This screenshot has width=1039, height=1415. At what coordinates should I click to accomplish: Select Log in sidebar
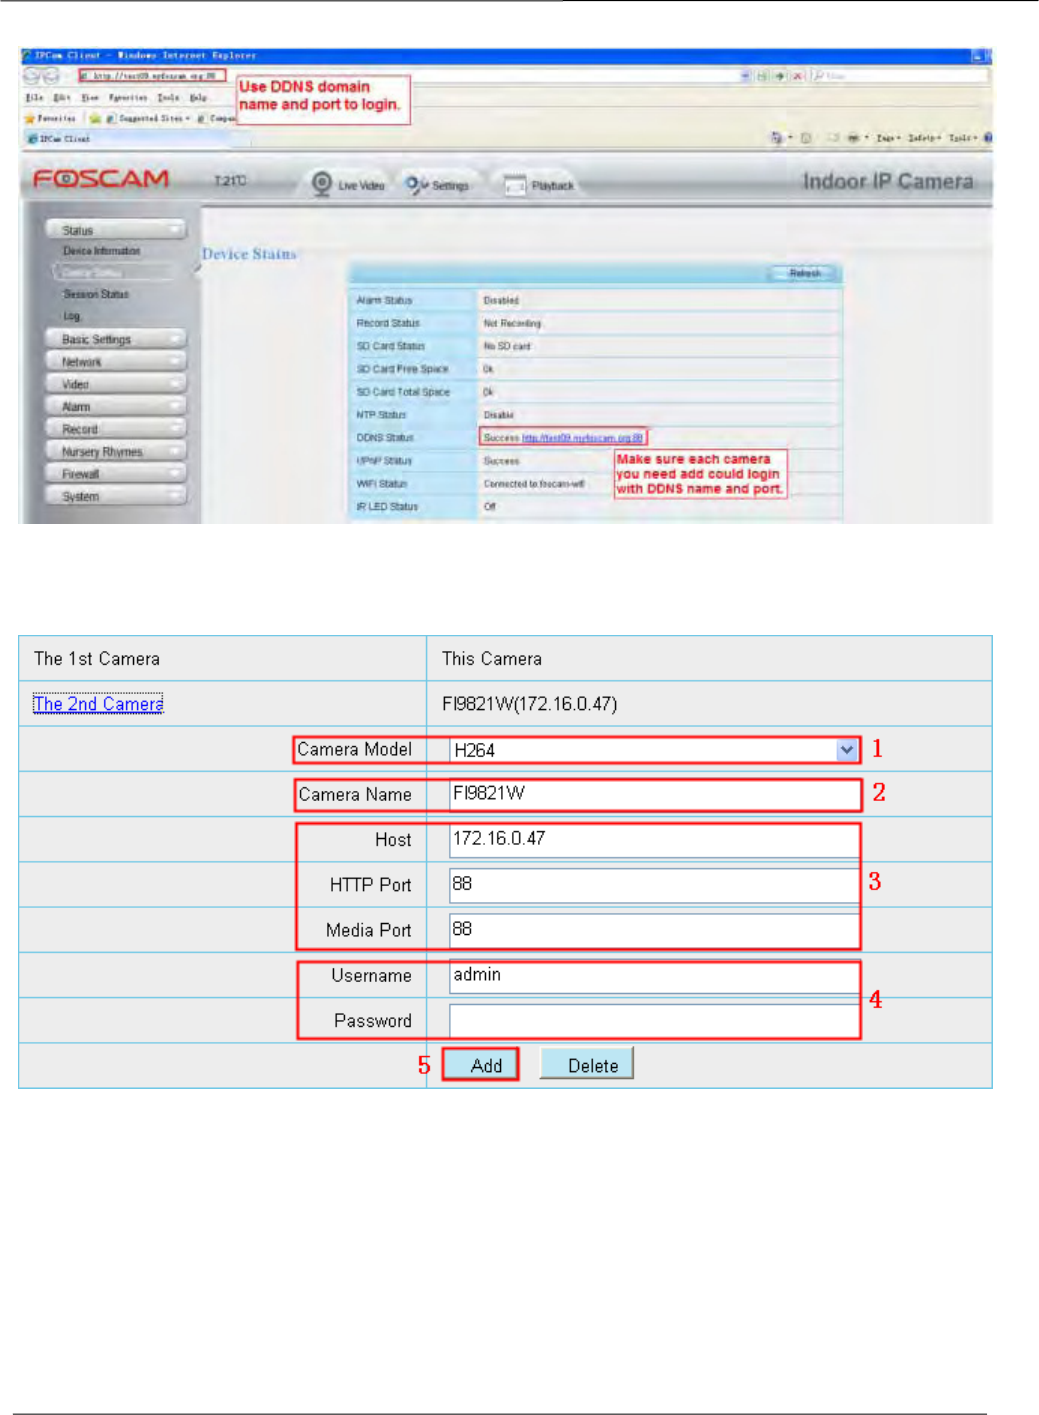pyautogui.click(x=72, y=316)
